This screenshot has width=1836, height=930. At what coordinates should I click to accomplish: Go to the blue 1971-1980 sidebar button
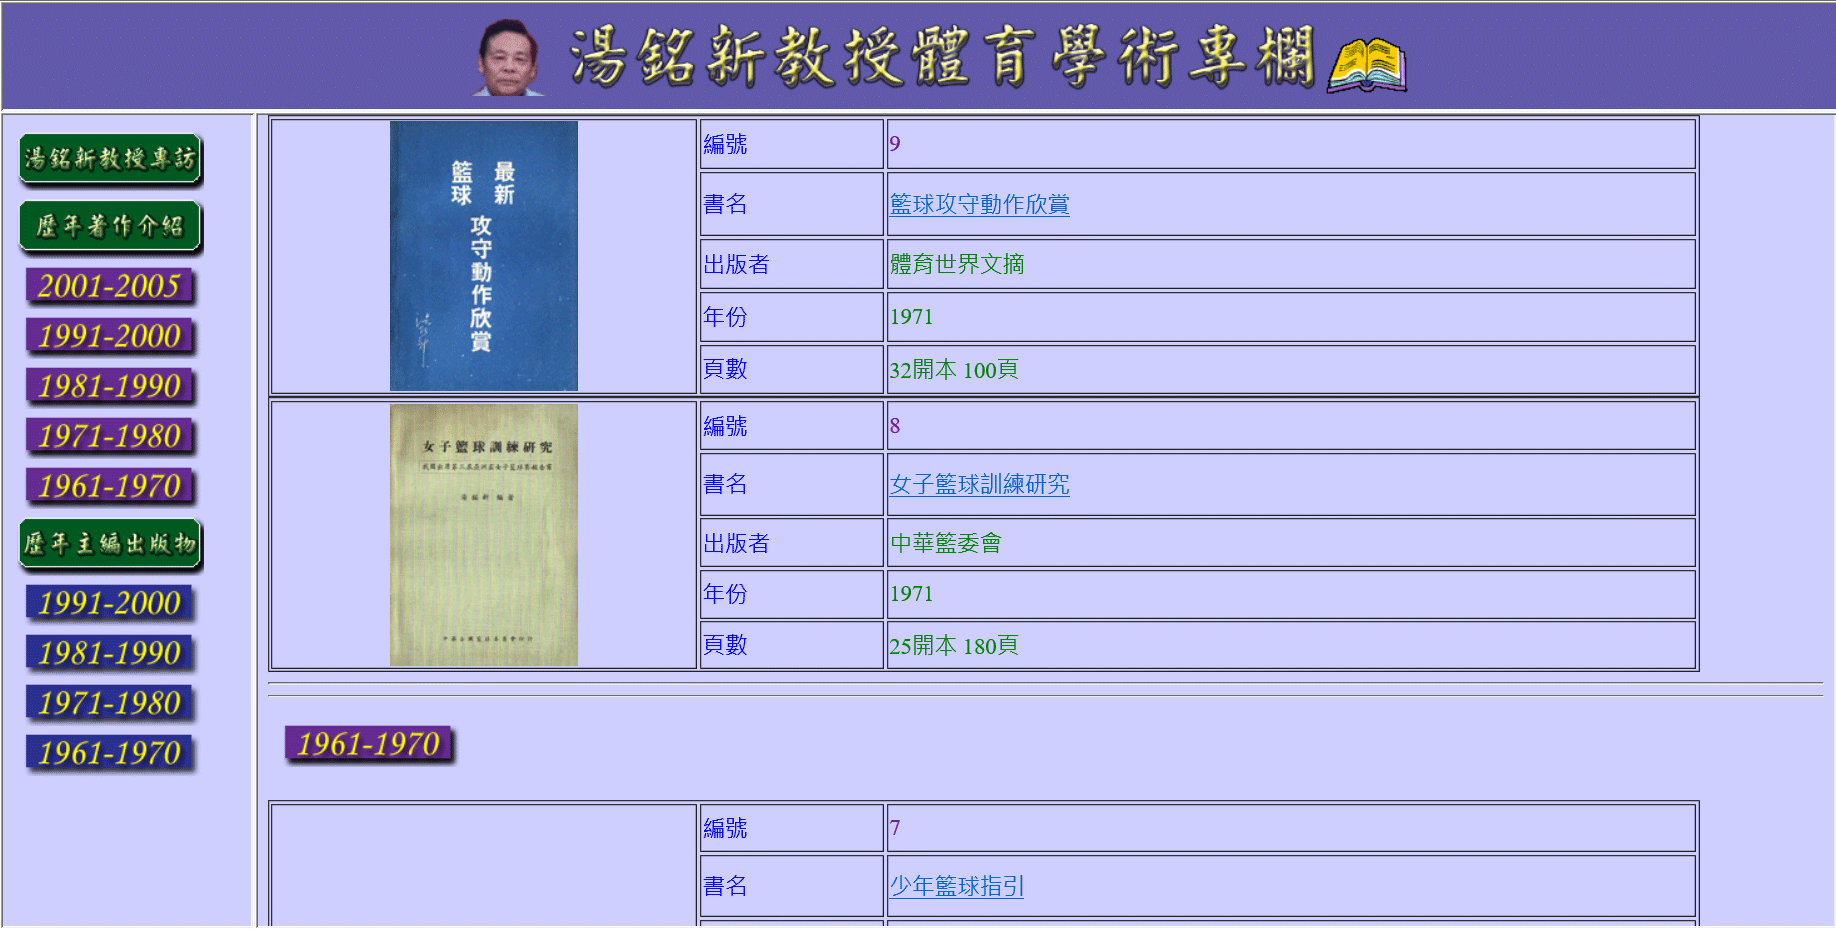tap(110, 704)
